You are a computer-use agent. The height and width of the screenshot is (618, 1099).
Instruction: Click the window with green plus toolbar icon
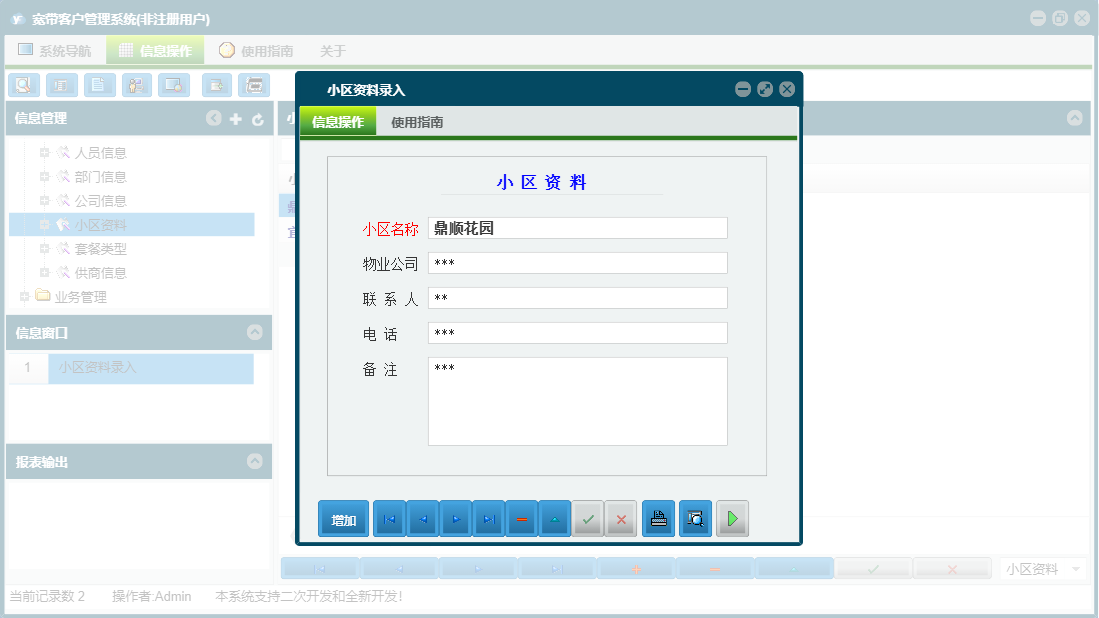tap(217, 85)
